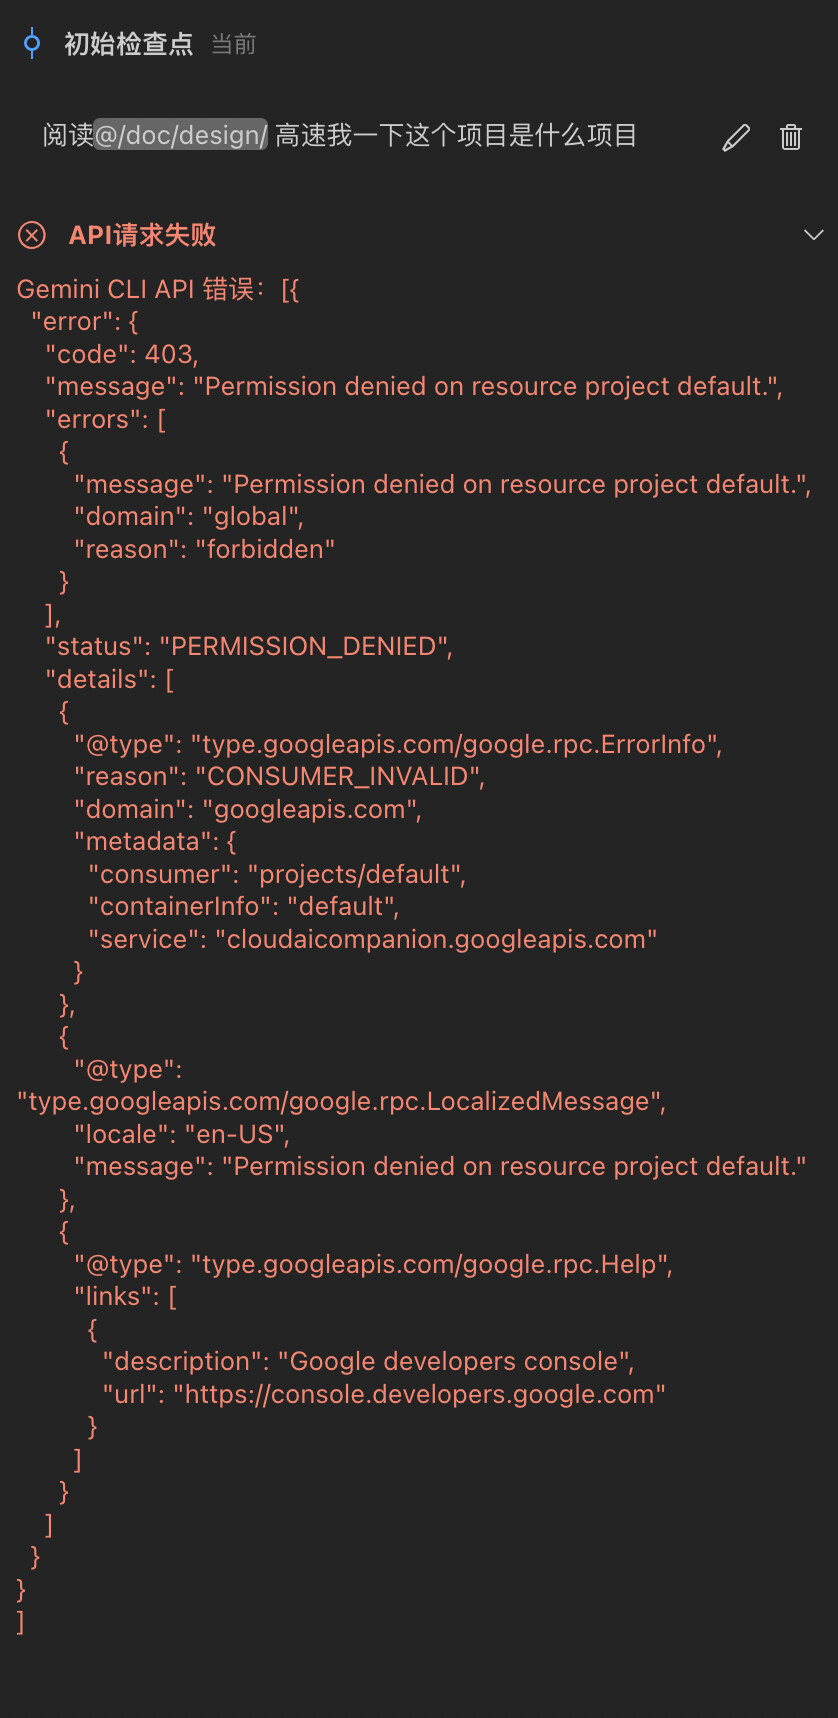Click the message text 高速我一下这个项目是什么项目
This screenshot has width=838, height=1718.
click(456, 135)
